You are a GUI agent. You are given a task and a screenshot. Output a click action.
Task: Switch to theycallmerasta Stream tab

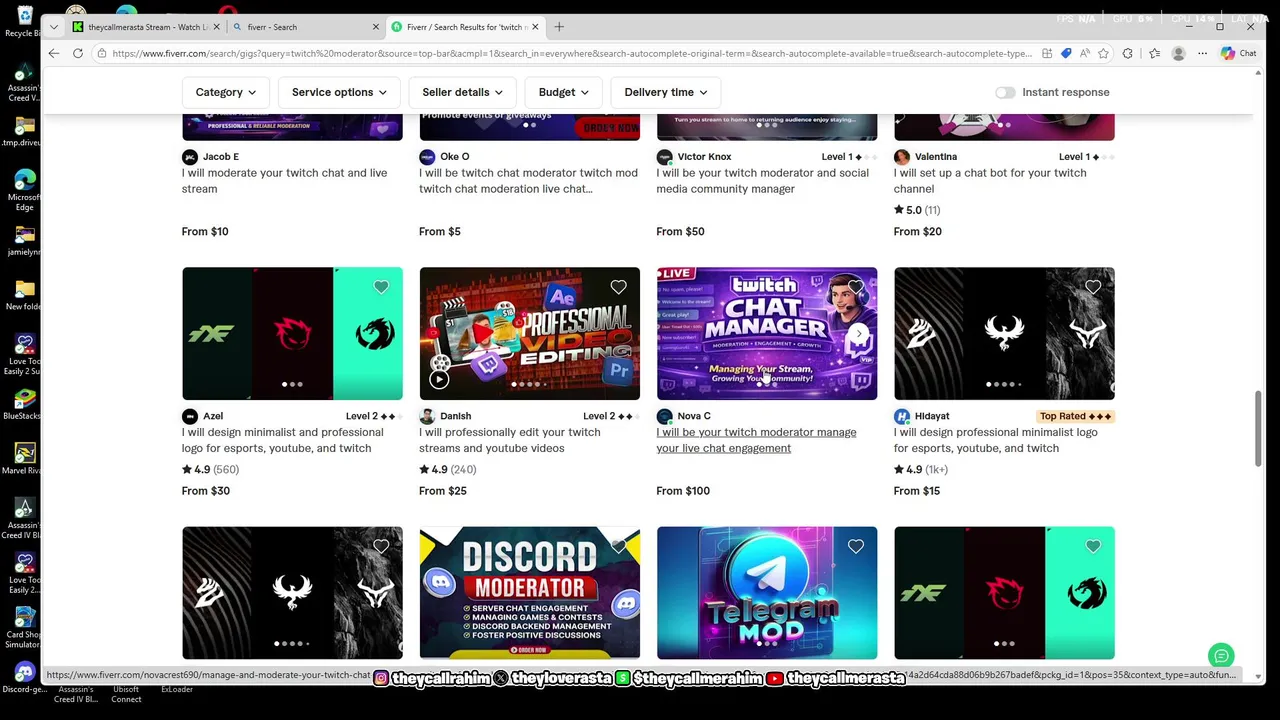pos(145,27)
